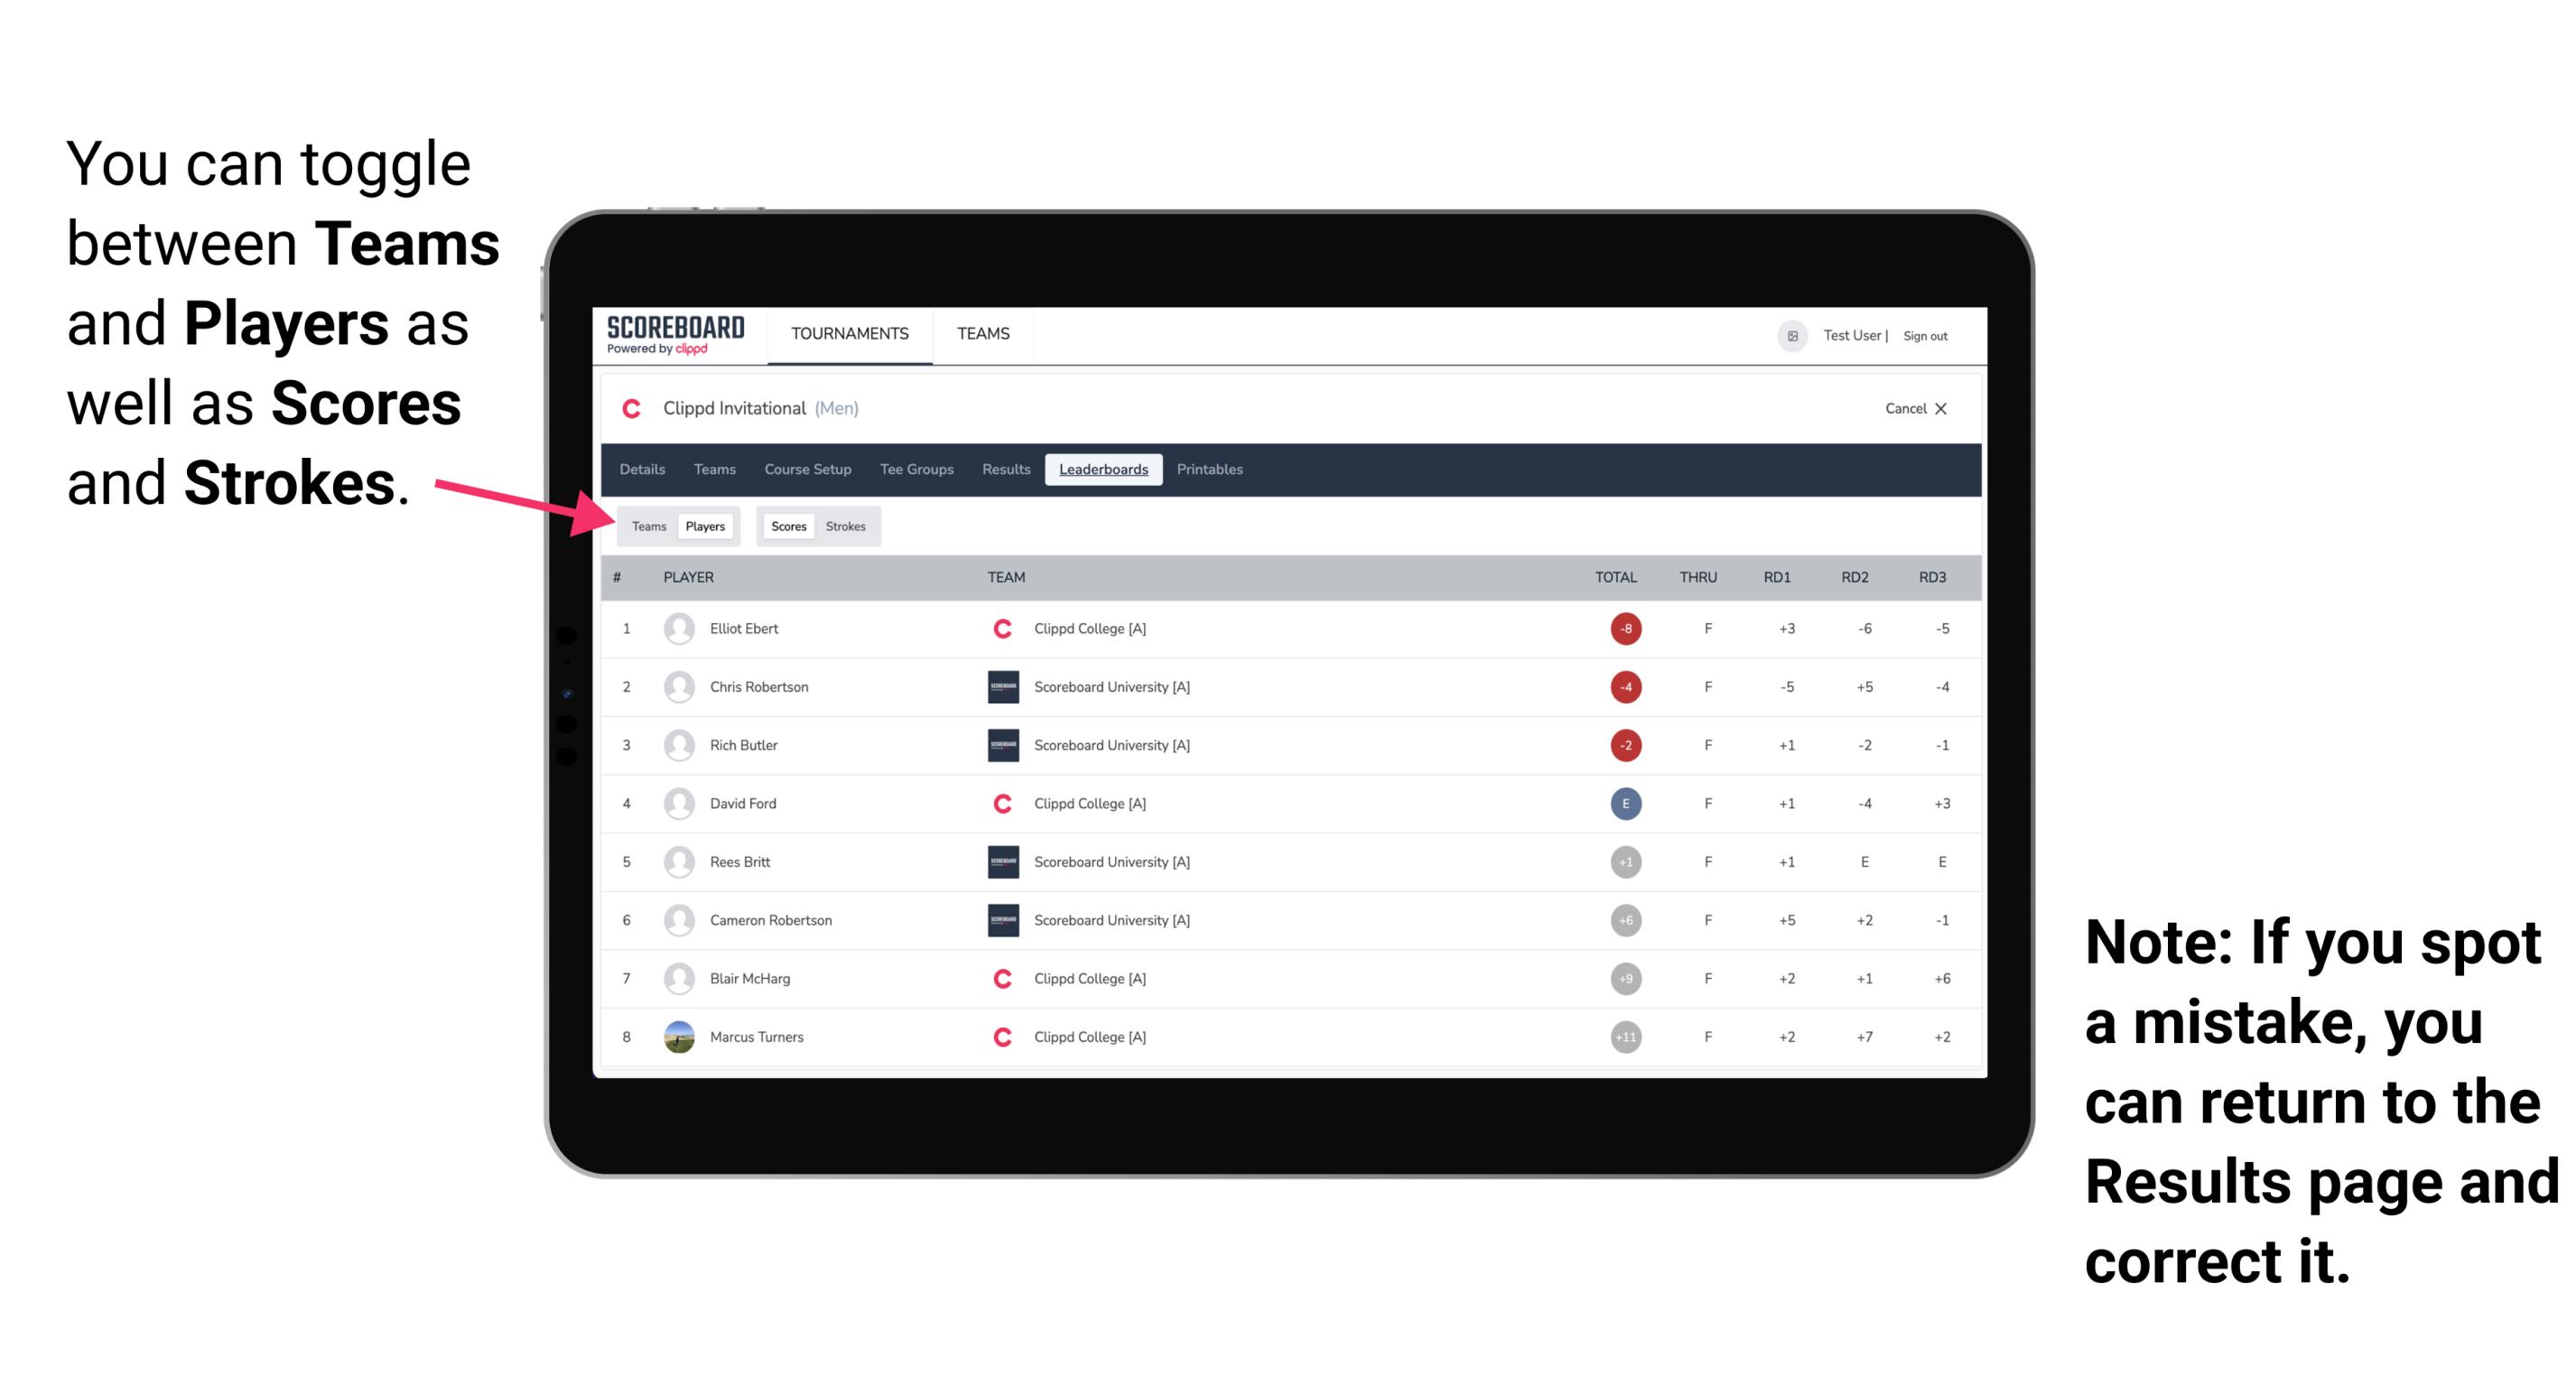Screen dimensions: 2576x1386
Task: Select the Players leaderboard tab
Action: (x=706, y=526)
